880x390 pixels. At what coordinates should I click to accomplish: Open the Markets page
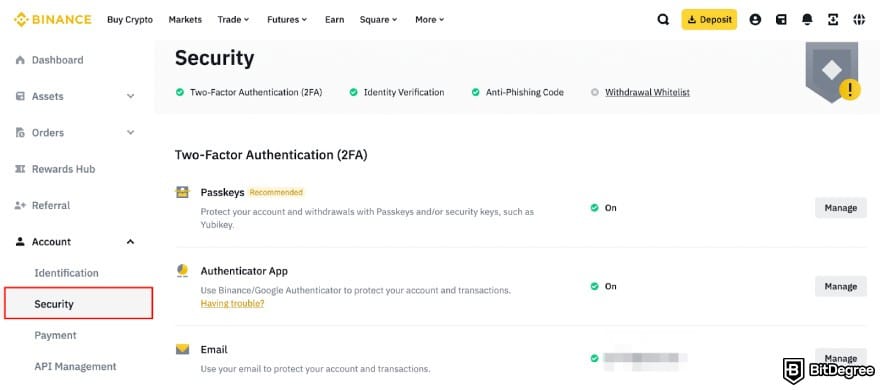[185, 20]
